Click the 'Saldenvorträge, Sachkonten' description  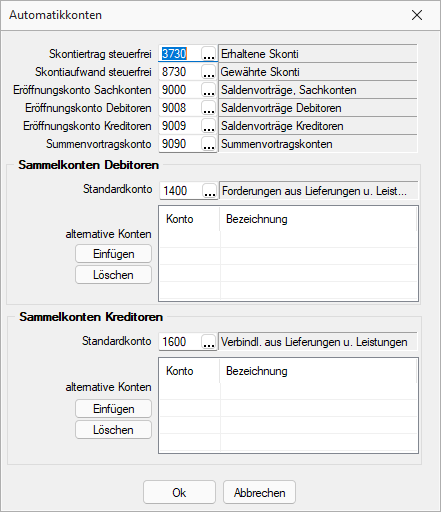(318, 90)
